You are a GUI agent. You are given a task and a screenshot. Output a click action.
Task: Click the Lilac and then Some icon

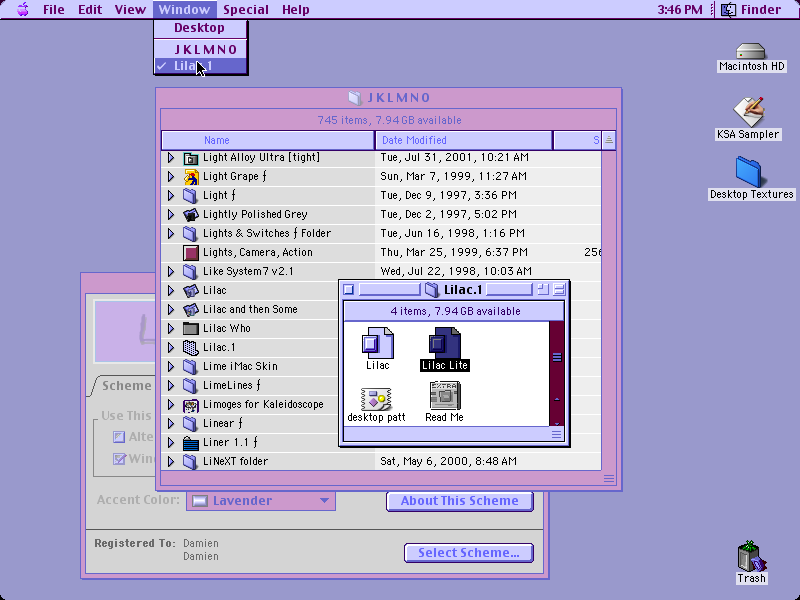(190, 310)
